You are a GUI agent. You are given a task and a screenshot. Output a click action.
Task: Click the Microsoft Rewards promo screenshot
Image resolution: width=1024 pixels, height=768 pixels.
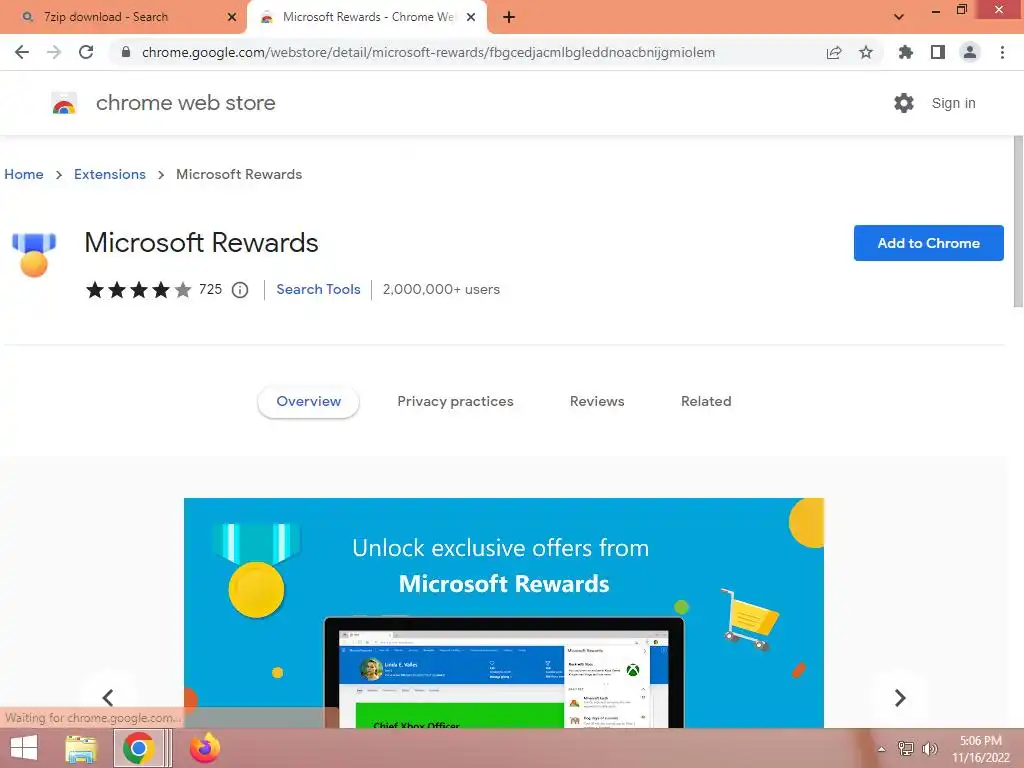click(504, 613)
